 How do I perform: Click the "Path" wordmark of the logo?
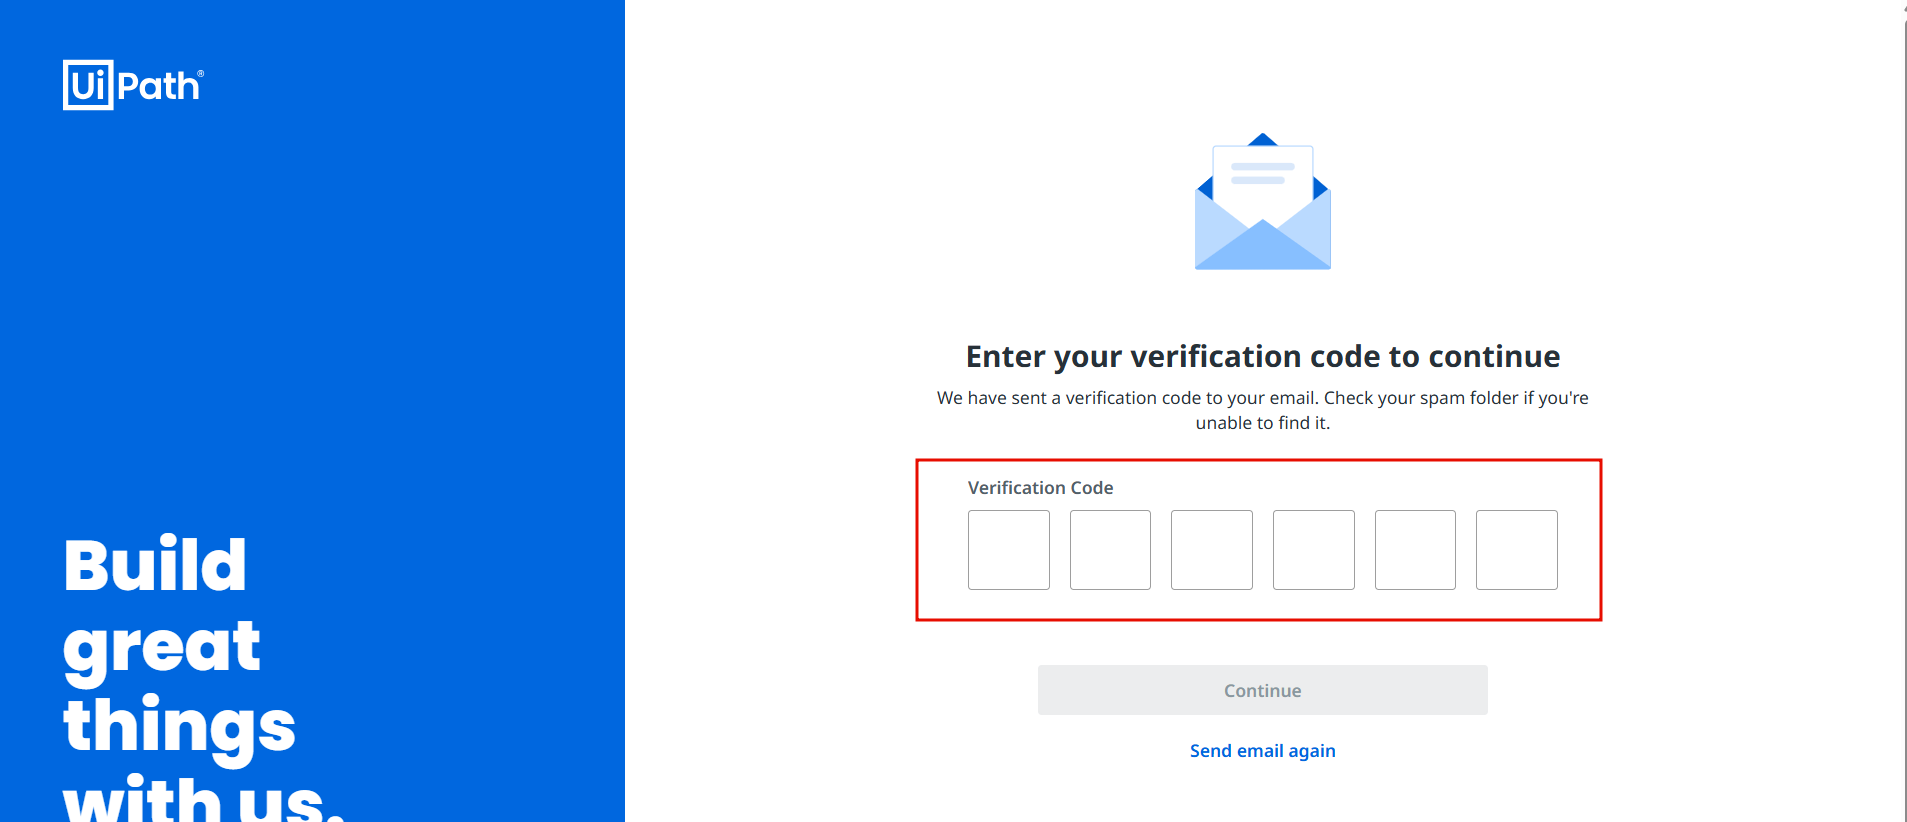click(159, 86)
